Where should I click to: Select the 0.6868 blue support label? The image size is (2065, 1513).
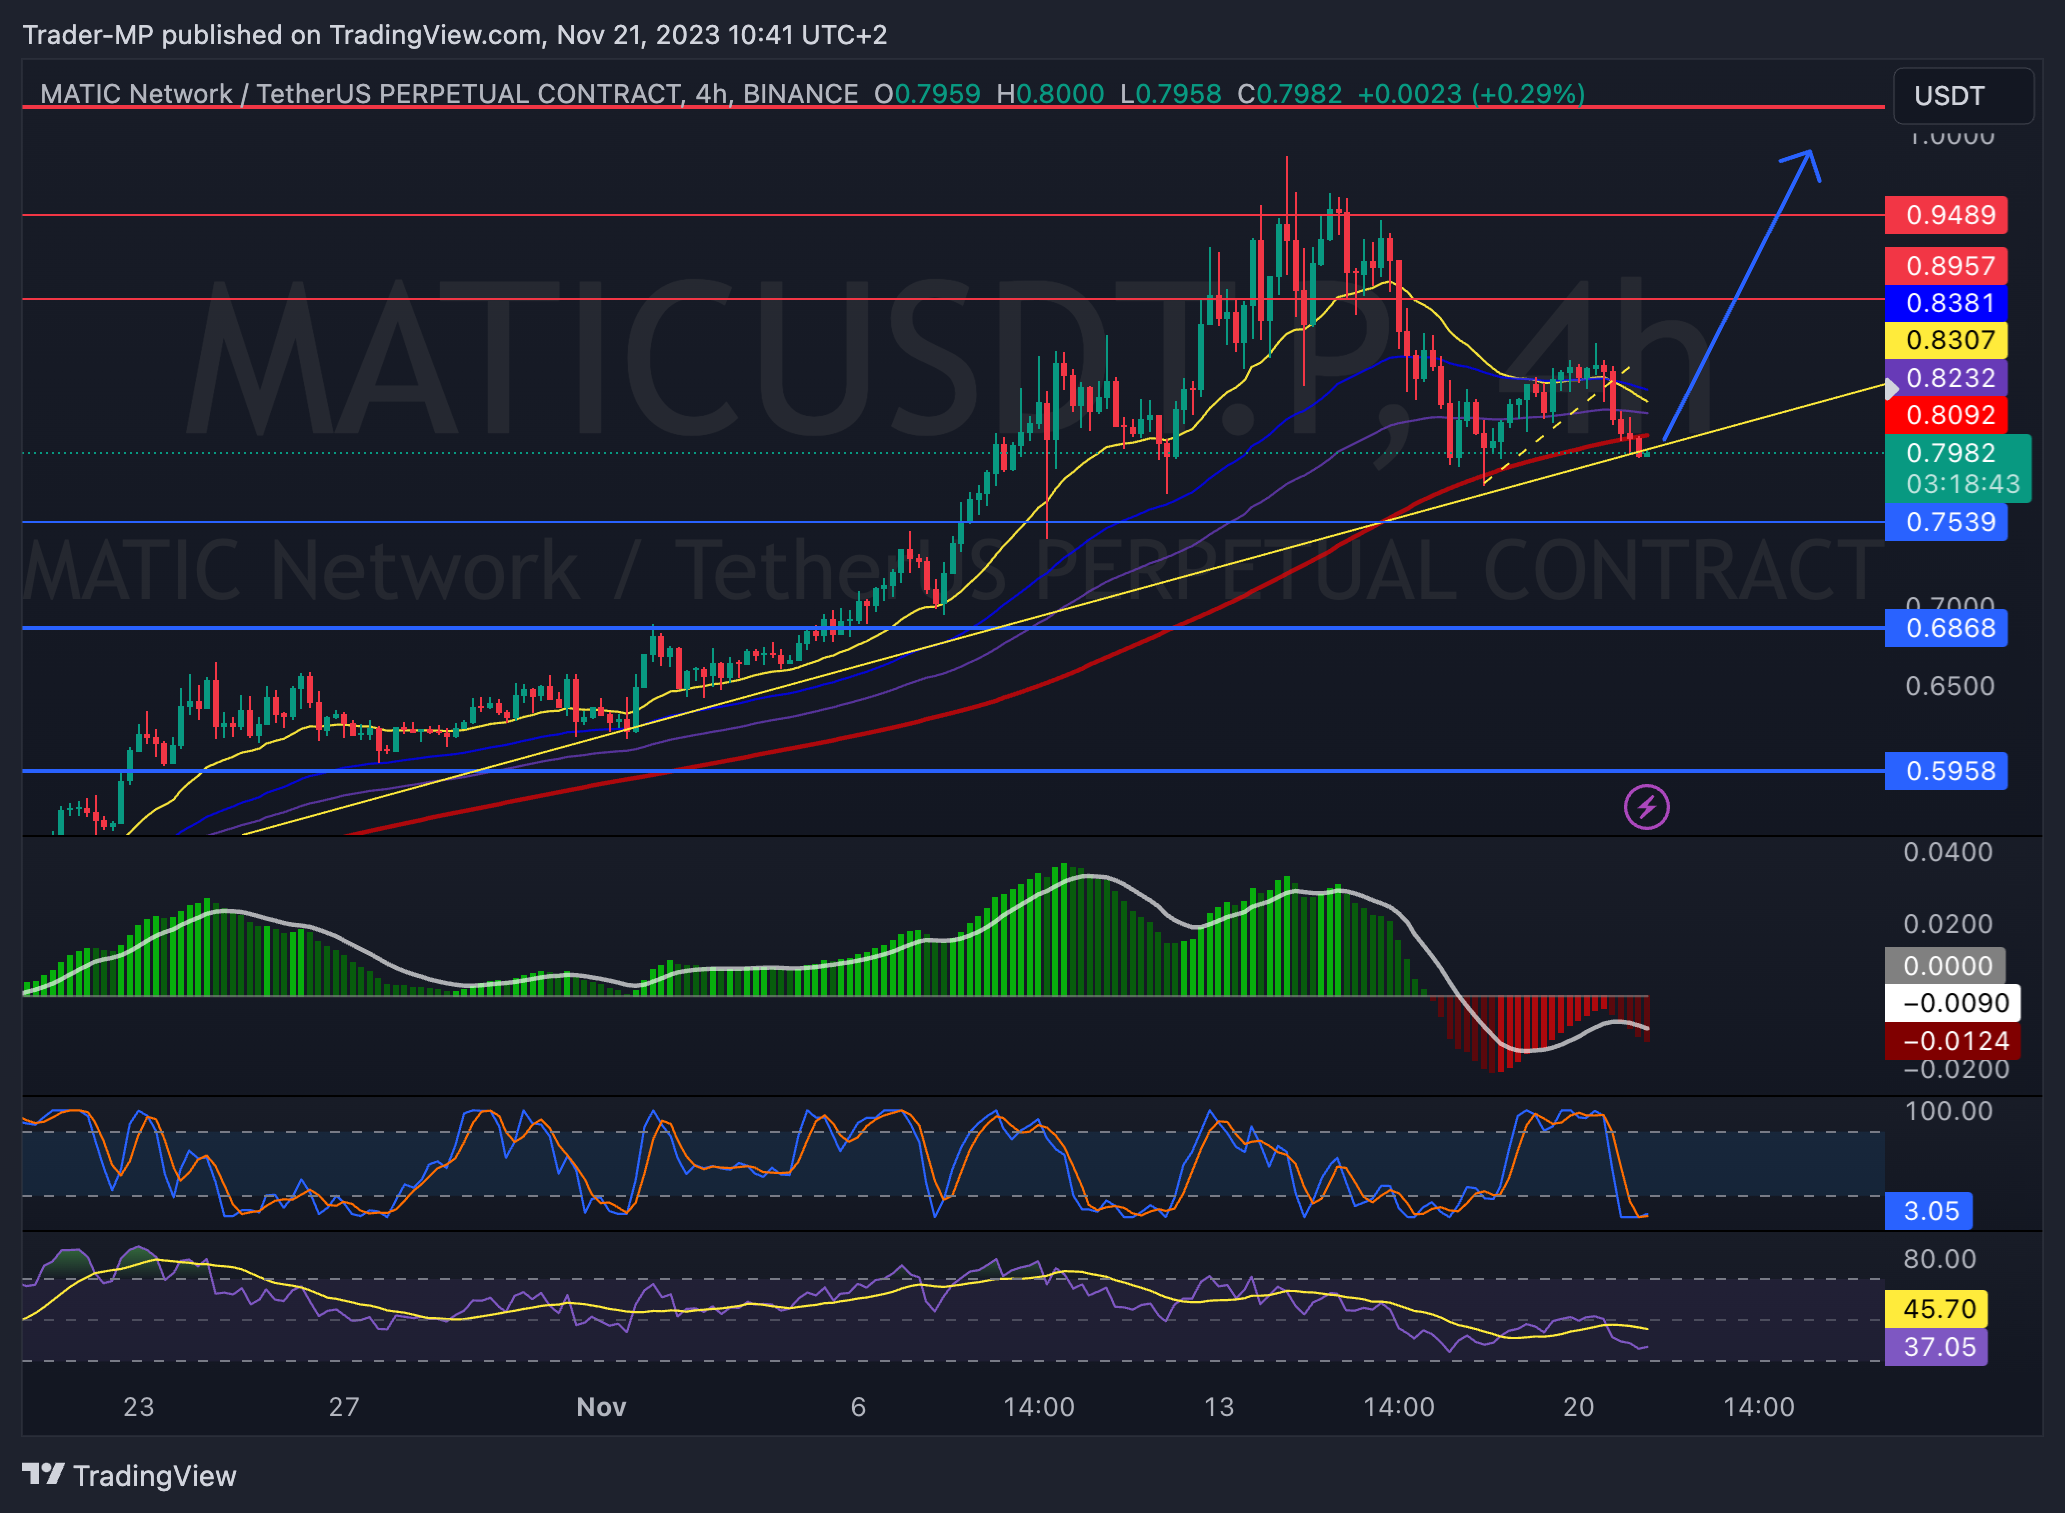[x=1946, y=628]
